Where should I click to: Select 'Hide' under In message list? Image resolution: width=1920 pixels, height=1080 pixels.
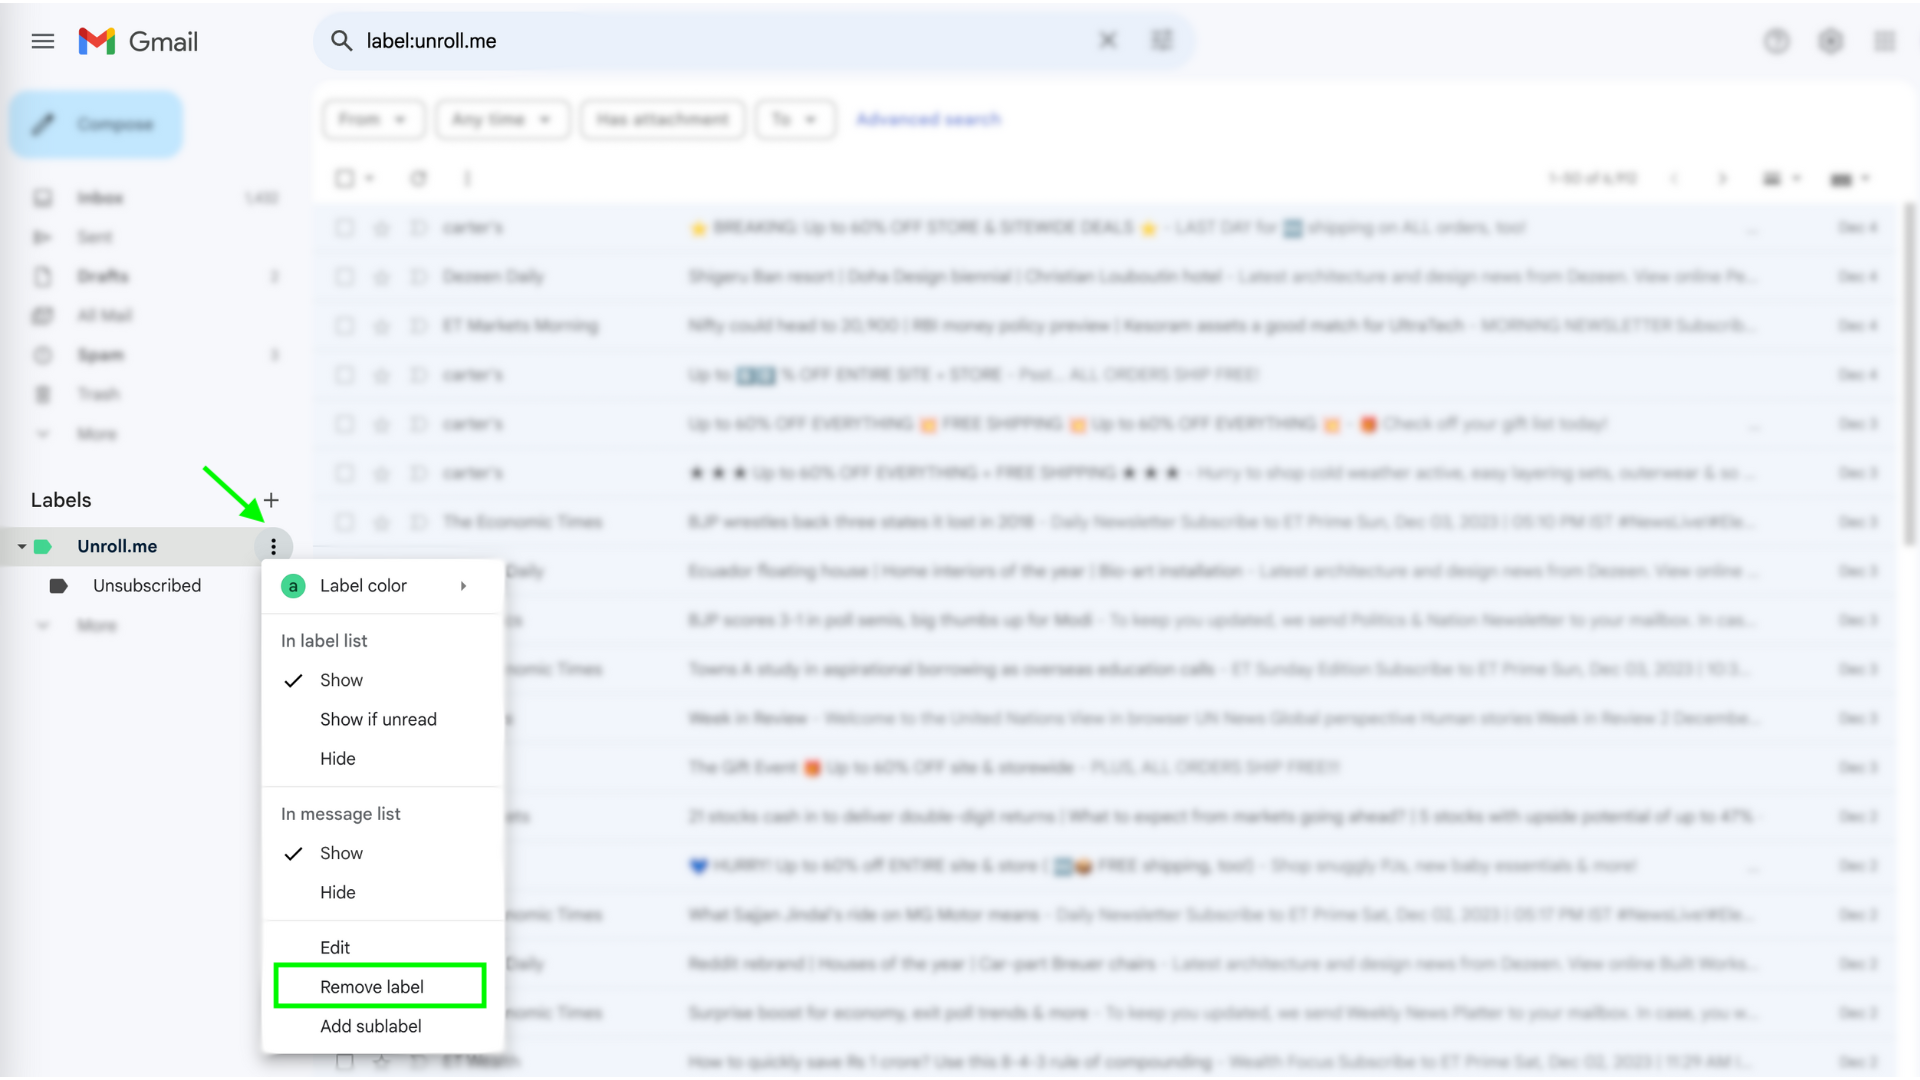click(337, 893)
